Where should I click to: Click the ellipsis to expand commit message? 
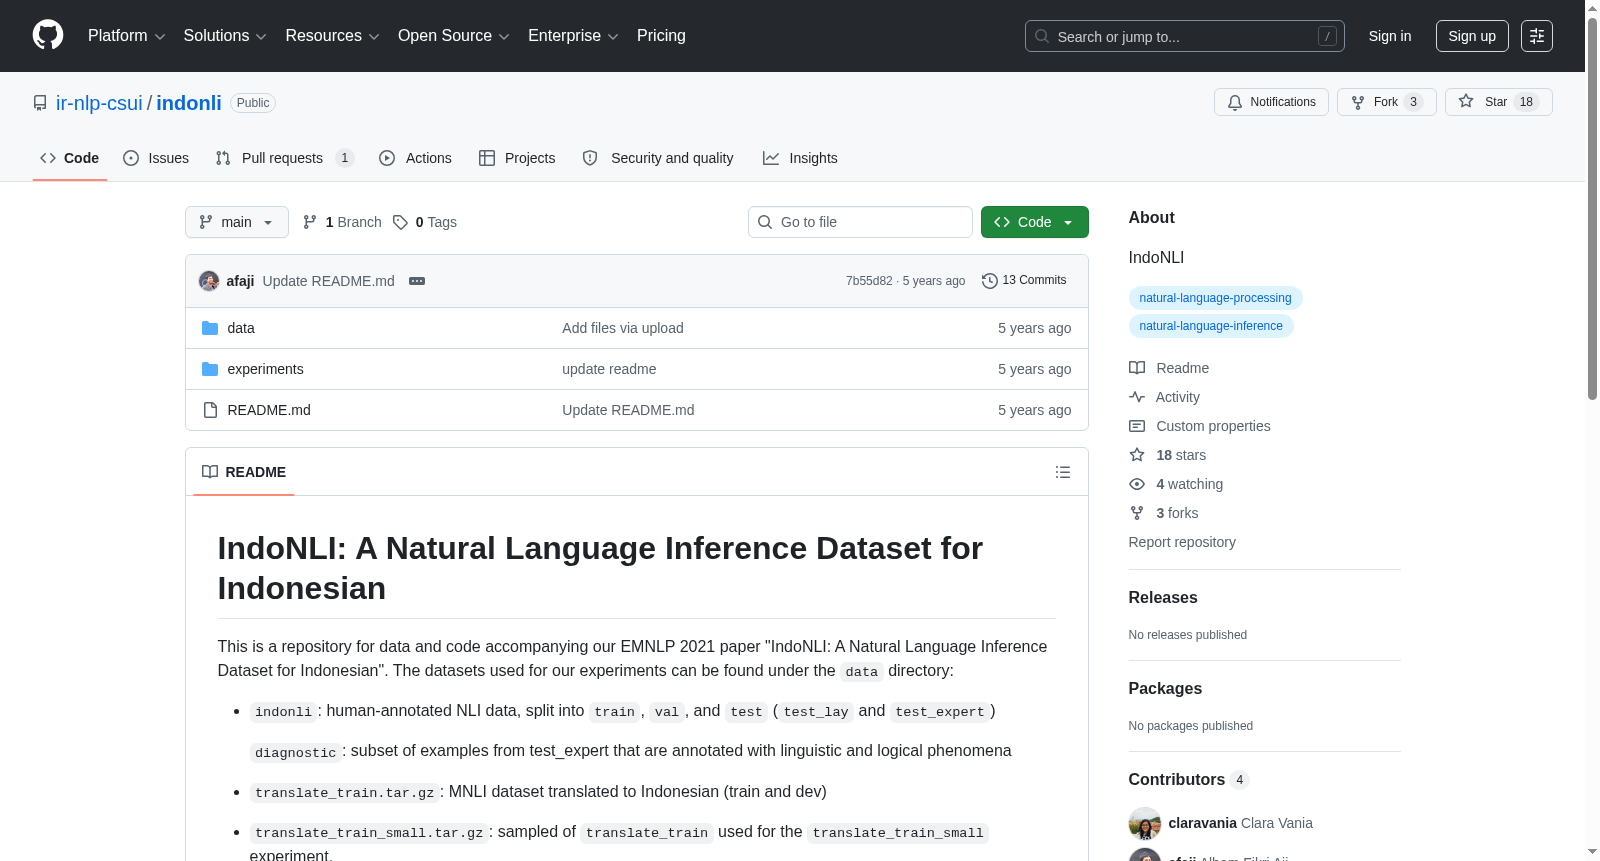(x=417, y=281)
